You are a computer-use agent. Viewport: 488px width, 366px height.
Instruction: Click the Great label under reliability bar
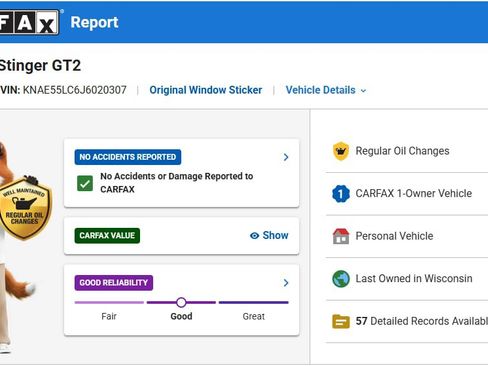[254, 316]
